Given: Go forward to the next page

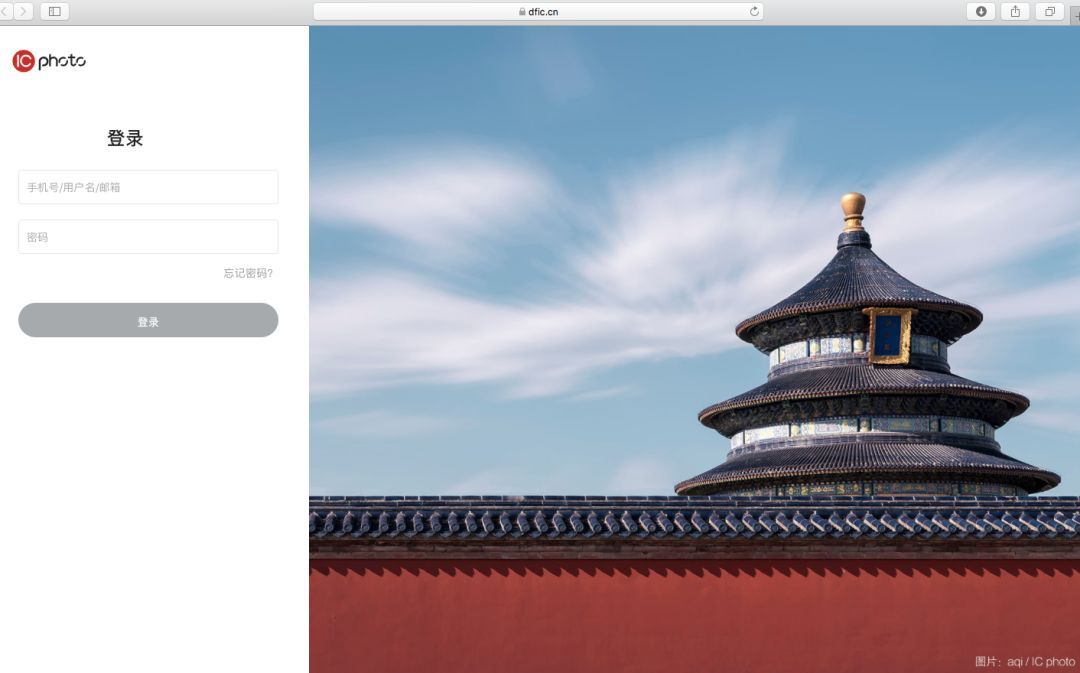Looking at the screenshot, I should pyautogui.click(x=23, y=11).
